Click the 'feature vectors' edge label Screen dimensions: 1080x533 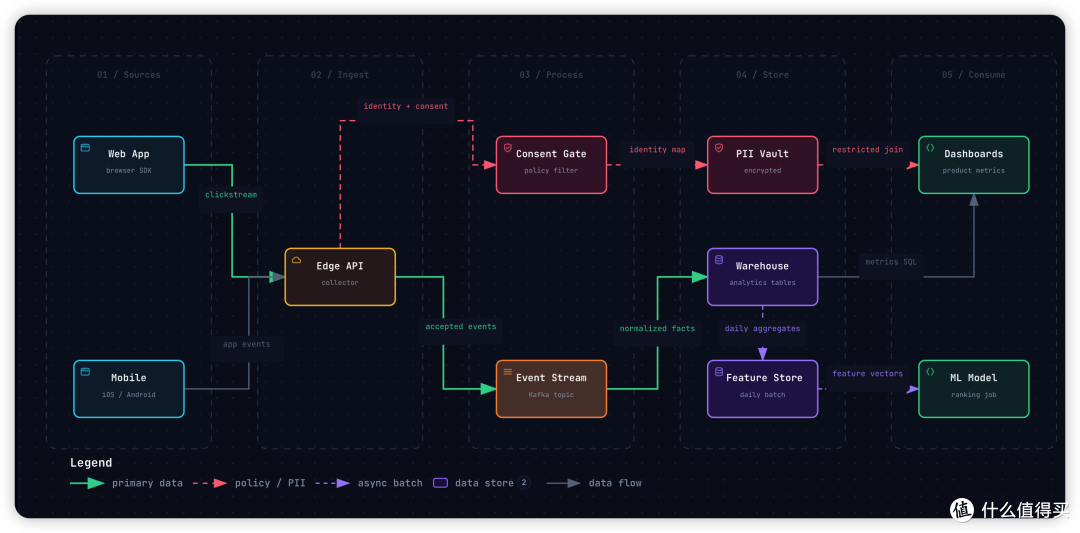tap(867, 374)
